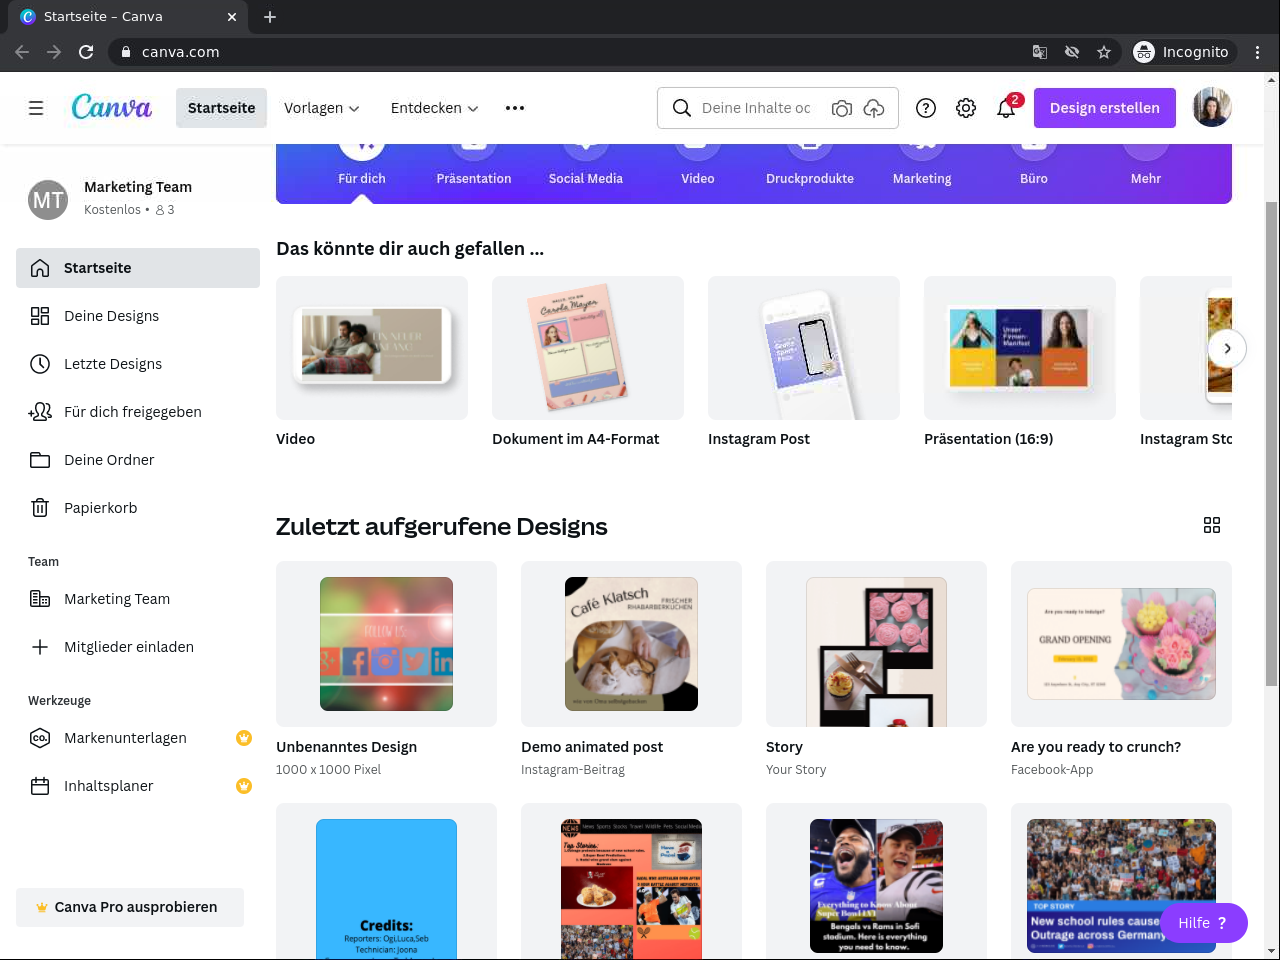Open the help question mark icon

pyautogui.click(x=926, y=108)
